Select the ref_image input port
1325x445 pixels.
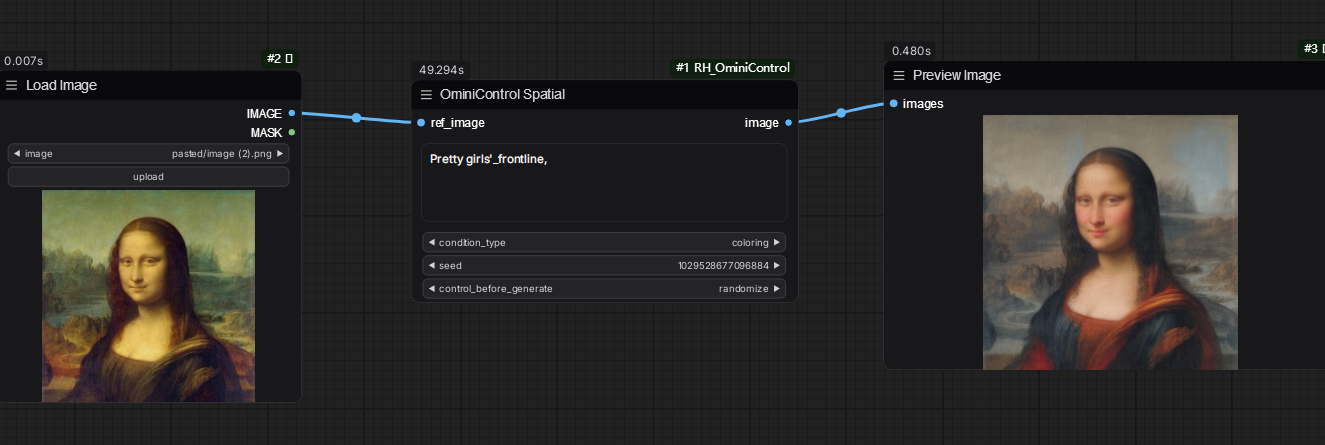coord(421,123)
